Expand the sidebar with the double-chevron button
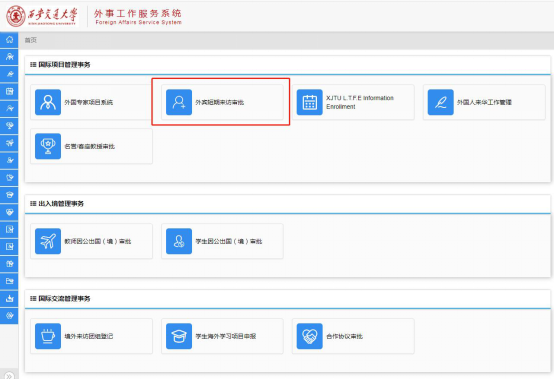Viewport: 554px width, 380px height. 9,376
